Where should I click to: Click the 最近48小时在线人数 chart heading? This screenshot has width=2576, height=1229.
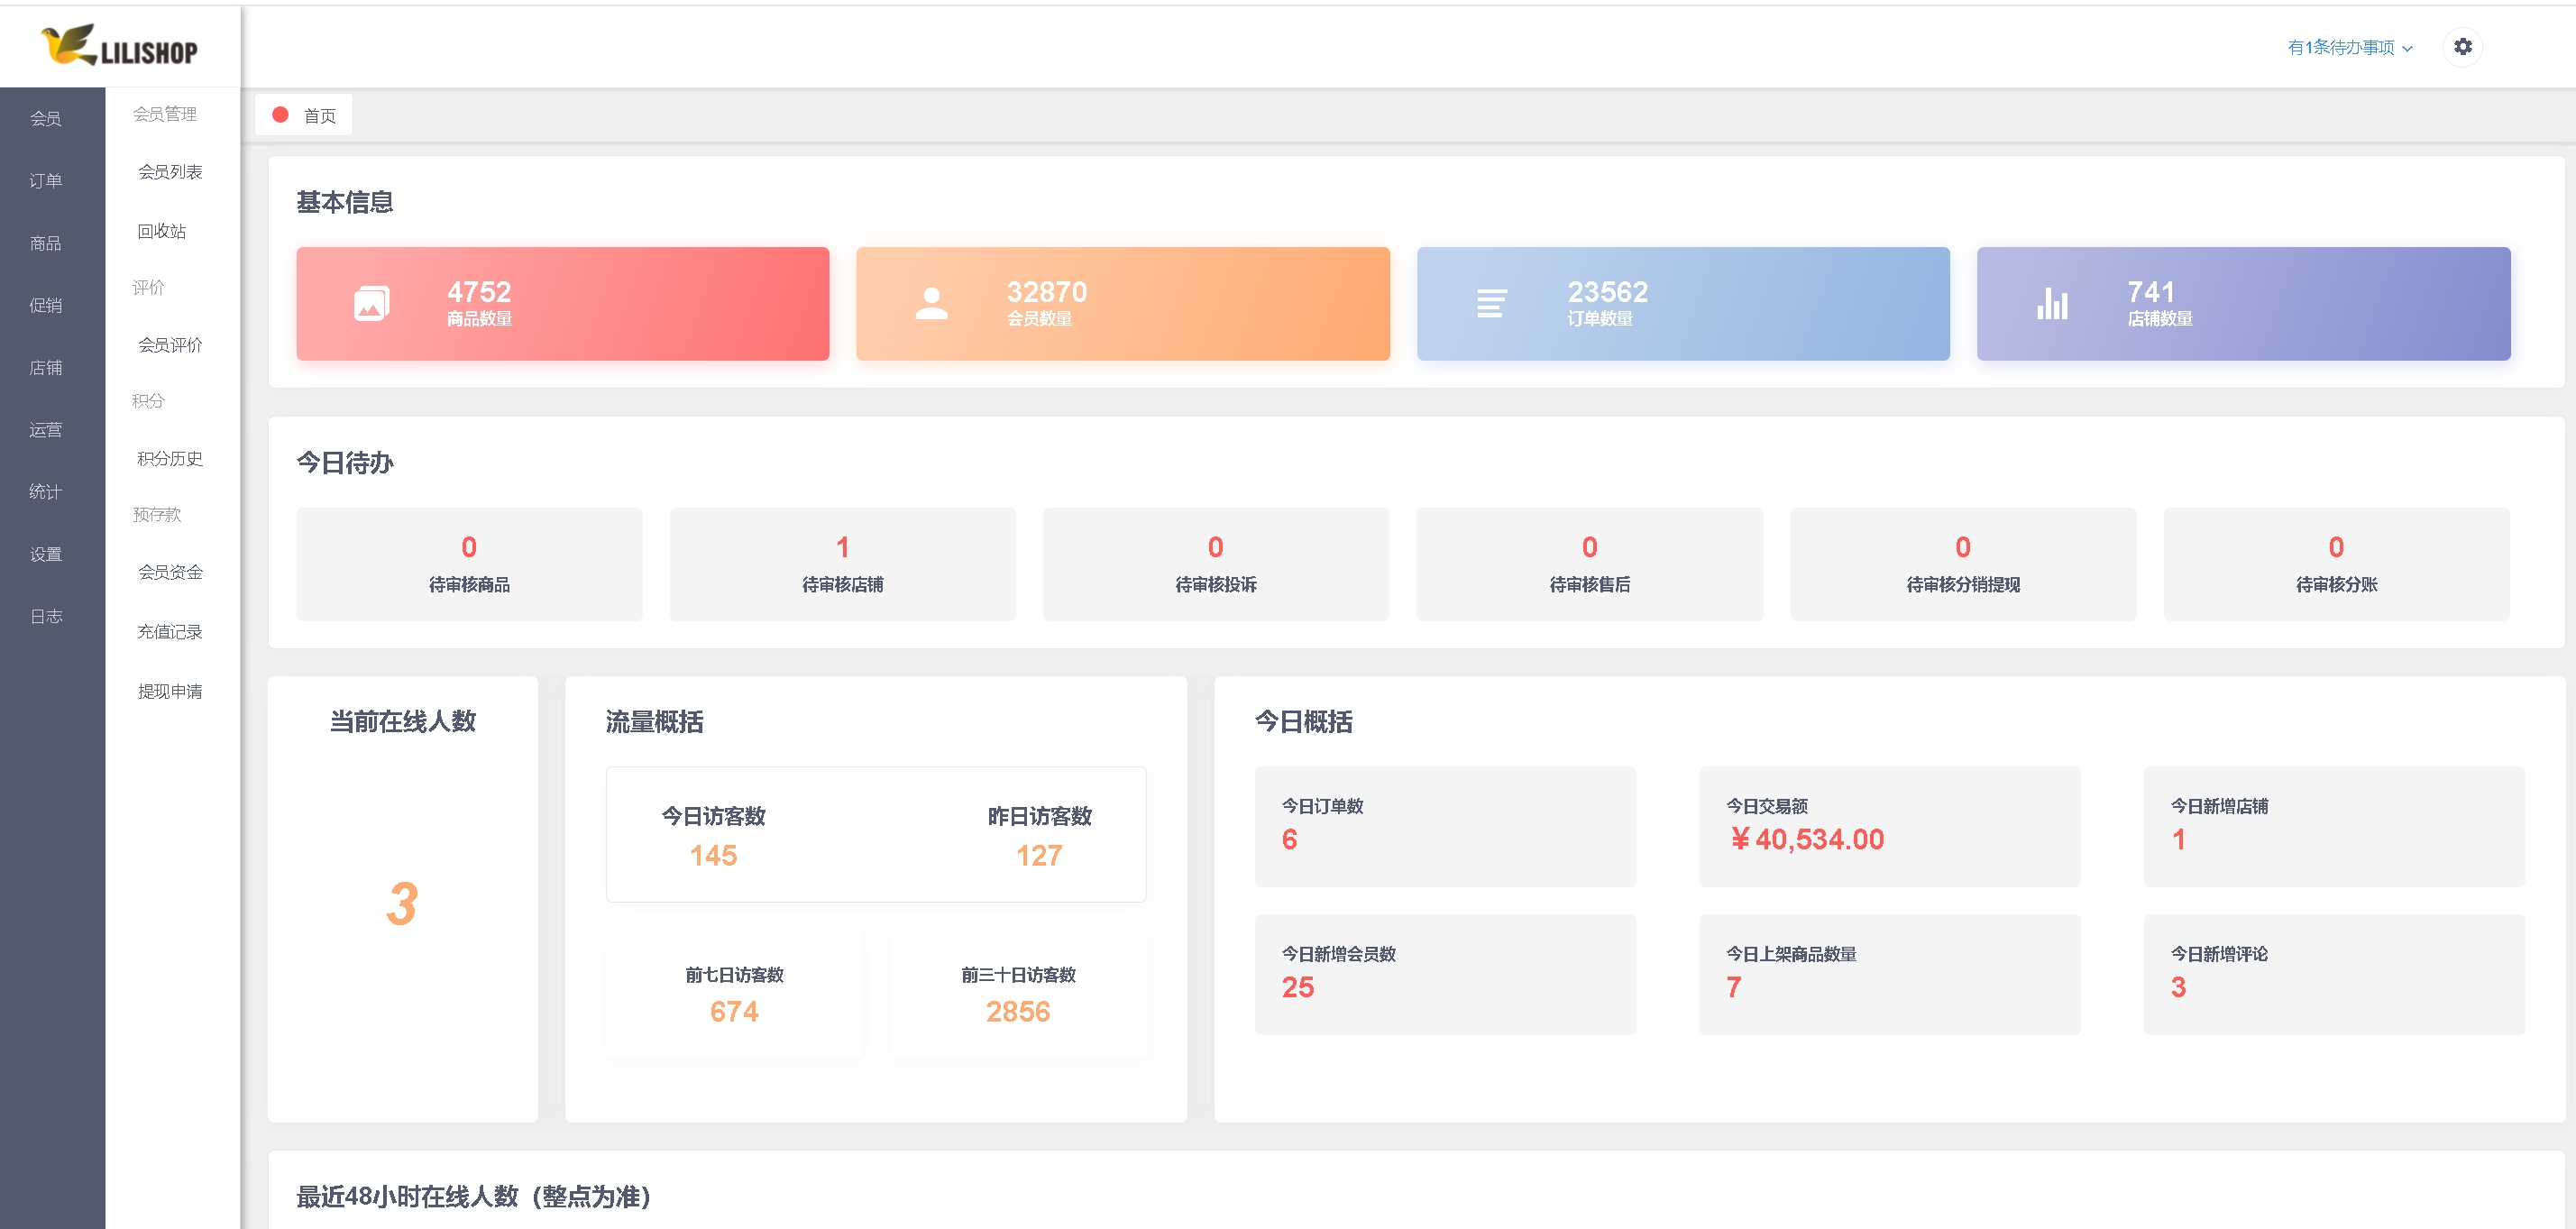(x=473, y=1196)
